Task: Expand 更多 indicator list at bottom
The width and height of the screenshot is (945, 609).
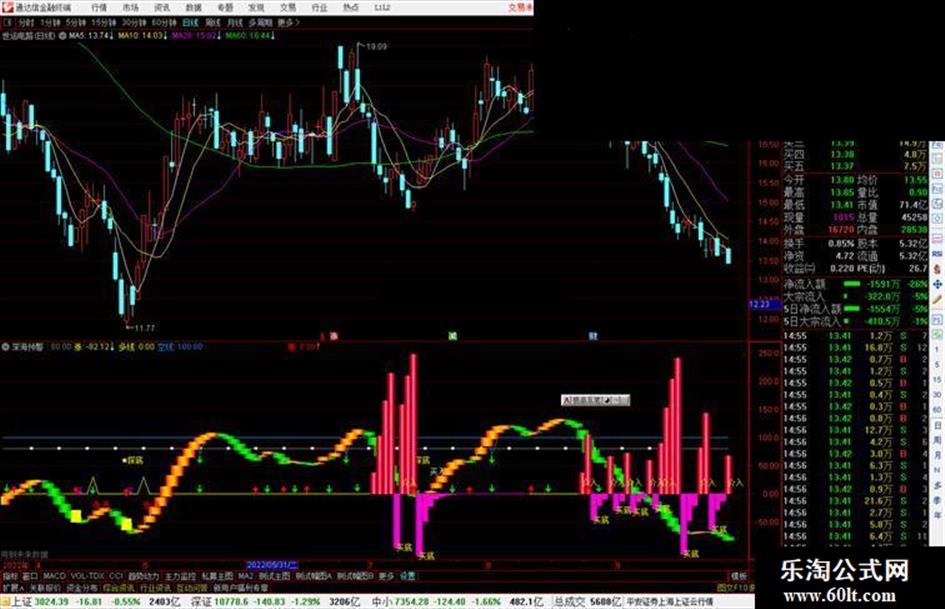Action: 386,576
